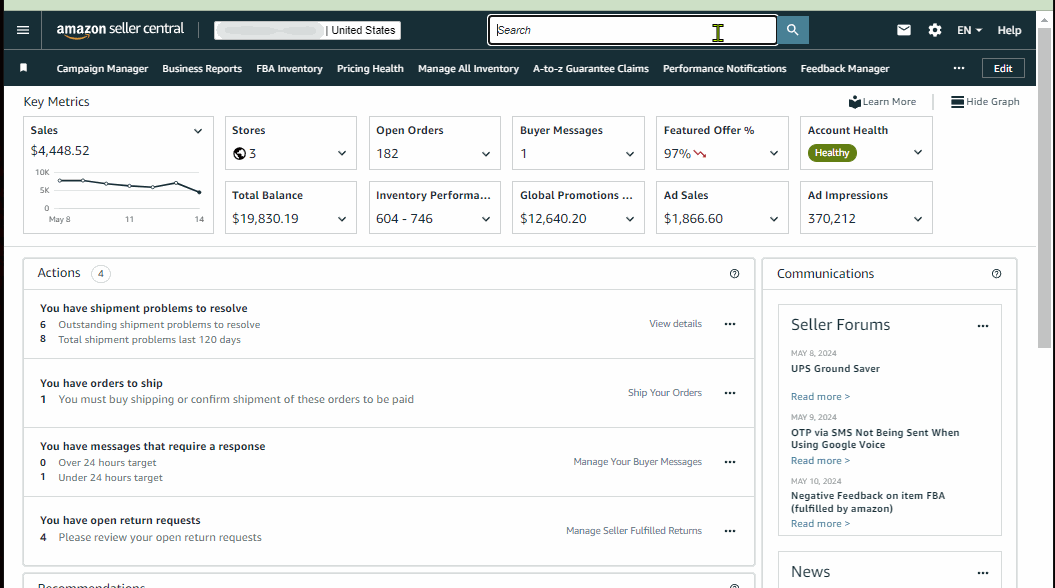The height and width of the screenshot is (588, 1055).
Task: Expand the Open Orders card chevron
Action: coord(486,154)
